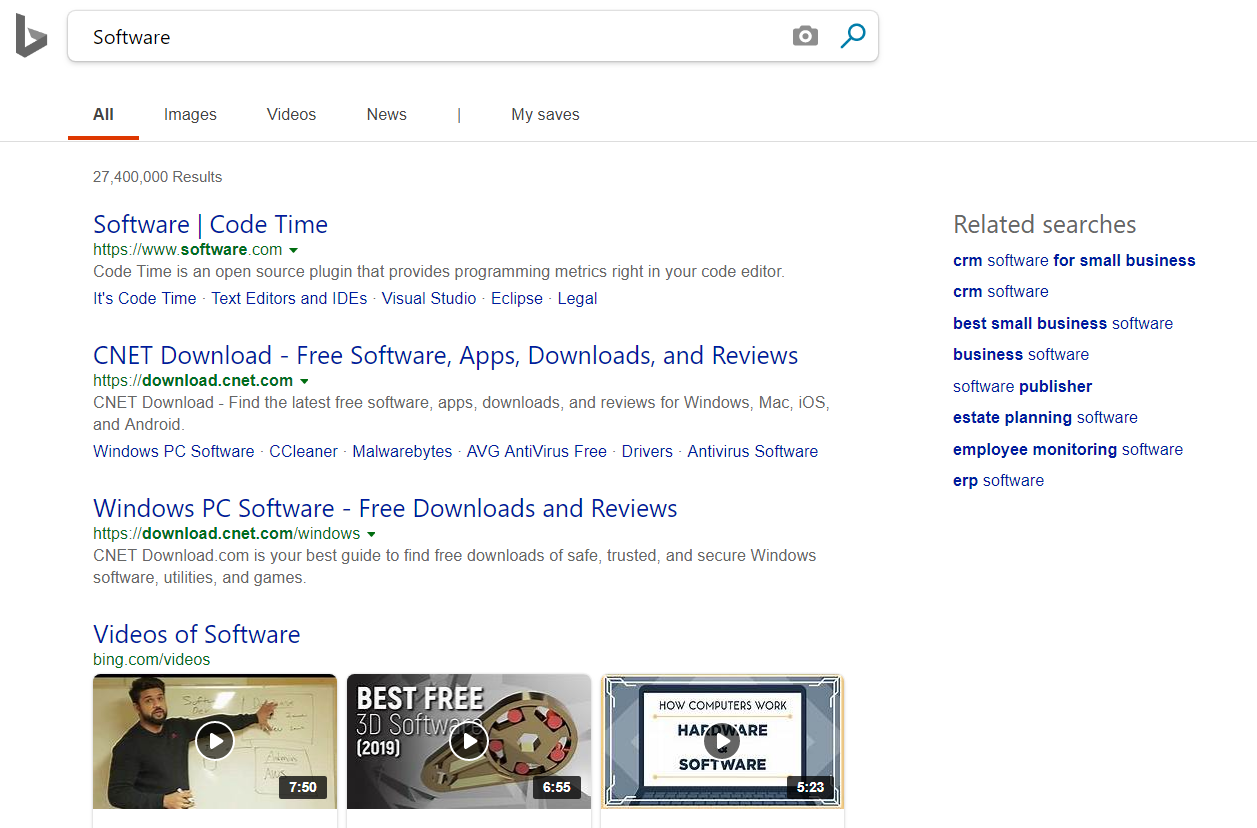Select software publisher related search
The image size is (1257, 828).
tap(1022, 386)
